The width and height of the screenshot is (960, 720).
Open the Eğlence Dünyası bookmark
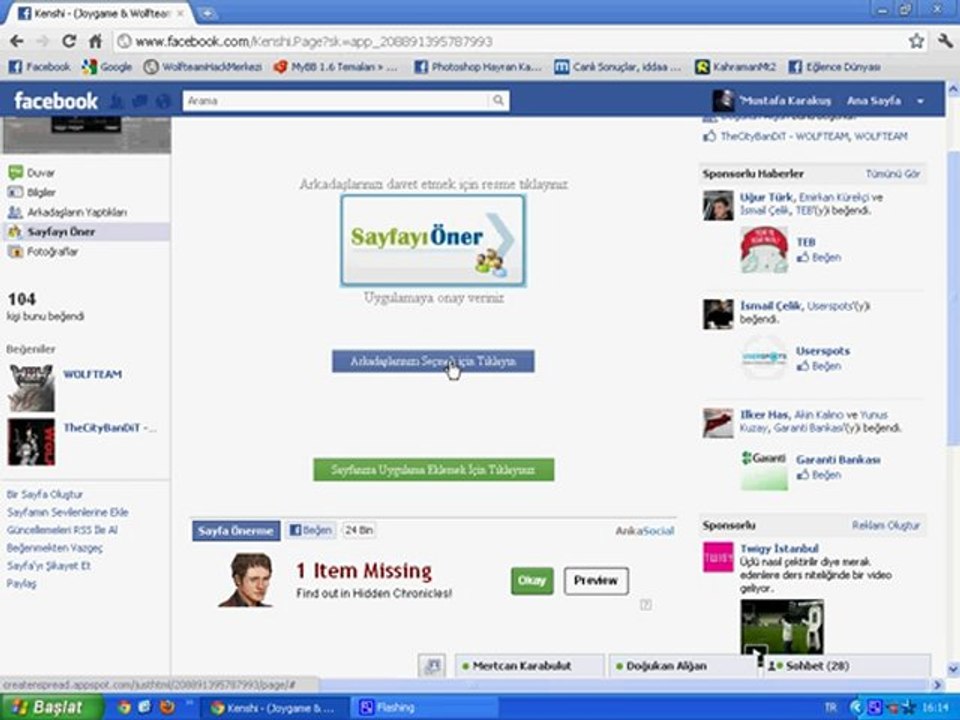coord(834,67)
